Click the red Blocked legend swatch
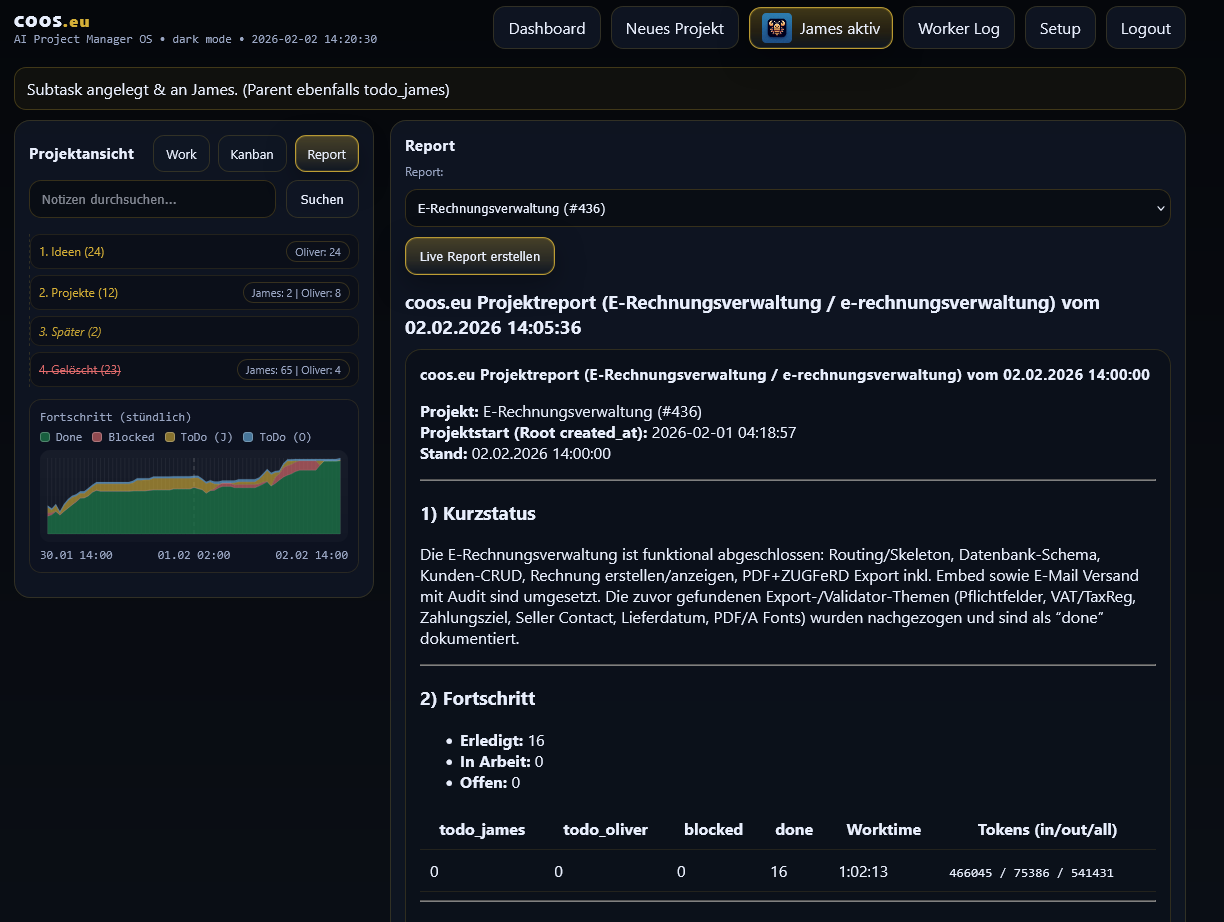 click(97, 437)
